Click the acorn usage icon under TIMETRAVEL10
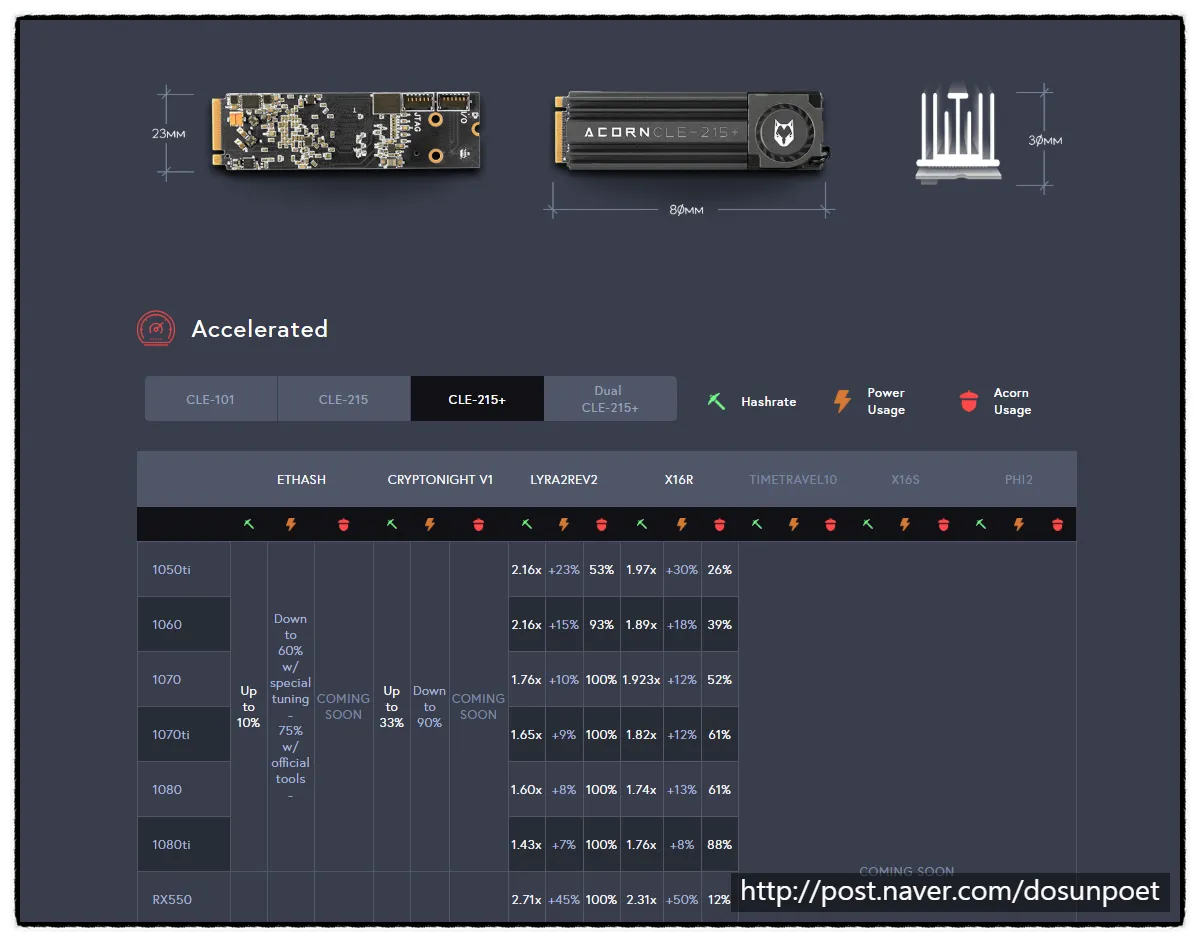The width and height of the screenshot is (1200, 942). point(830,524)
